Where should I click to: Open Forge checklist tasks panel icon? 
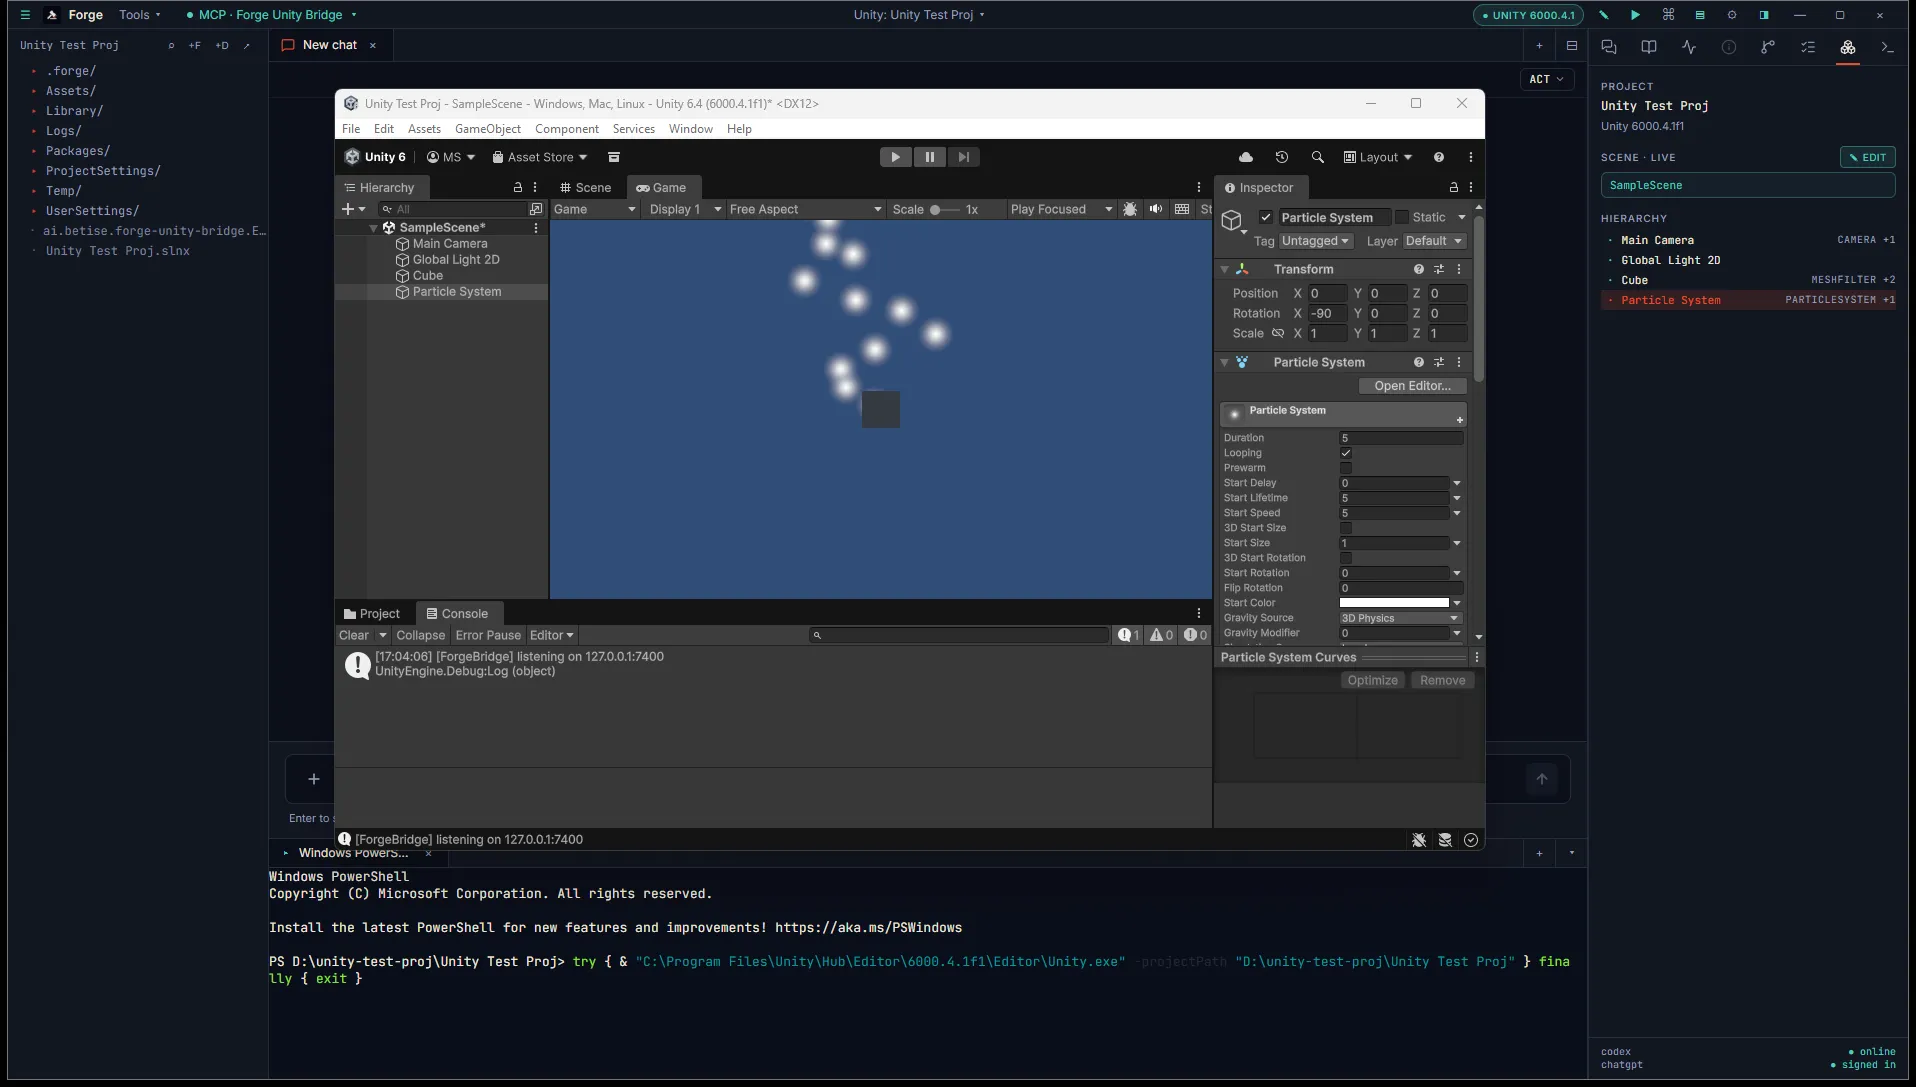1808,47
